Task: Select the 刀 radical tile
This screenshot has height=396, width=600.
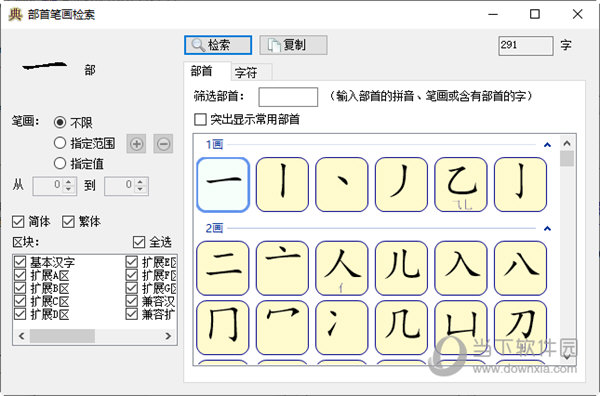Action: tap(520, 328)
